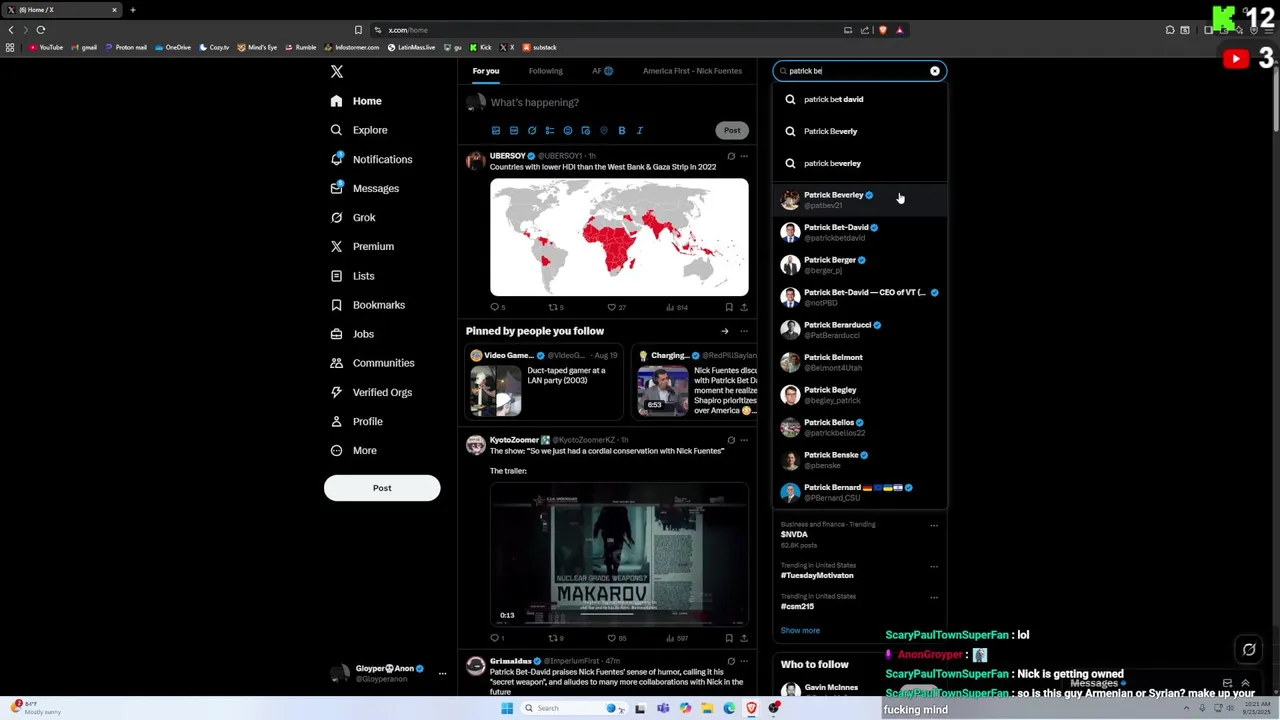The width and height of the screenshot is (1280, 720).
Task: Open more options on KyotoZoomer post
Action: pyautogui.click(x=743, y=440)
